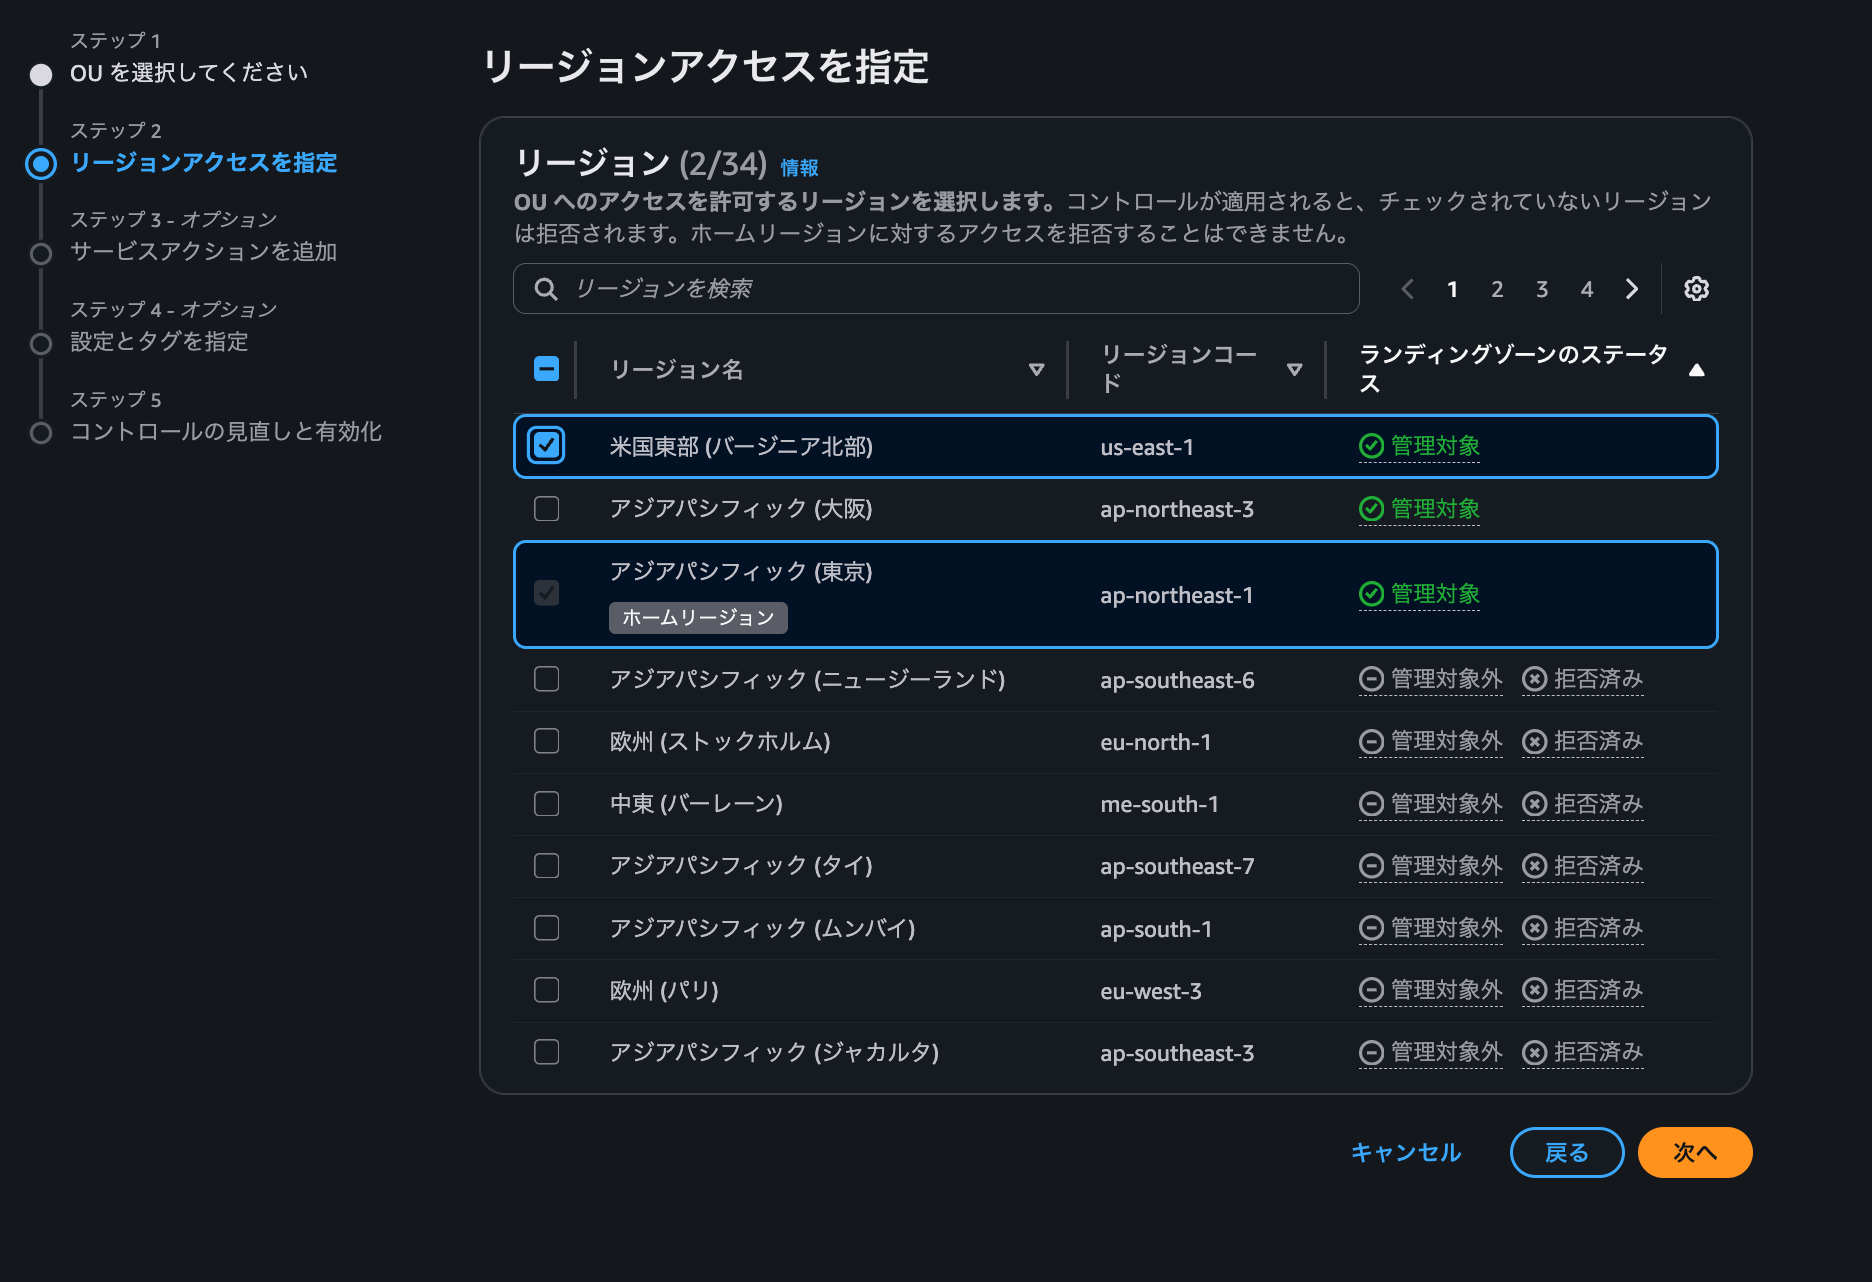1872x1282 pixels.
Task: Open the リージョン名 column sort dropdown
Action: click(x=1037, y=369)
